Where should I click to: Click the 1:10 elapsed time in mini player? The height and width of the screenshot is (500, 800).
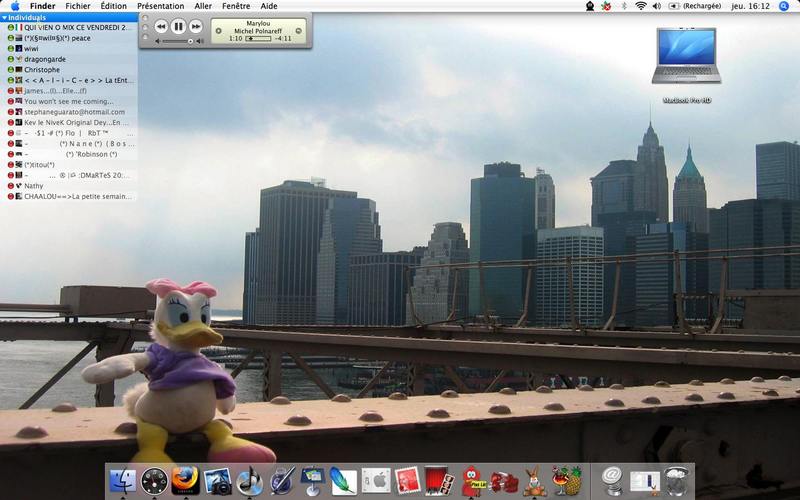point(236,39)
